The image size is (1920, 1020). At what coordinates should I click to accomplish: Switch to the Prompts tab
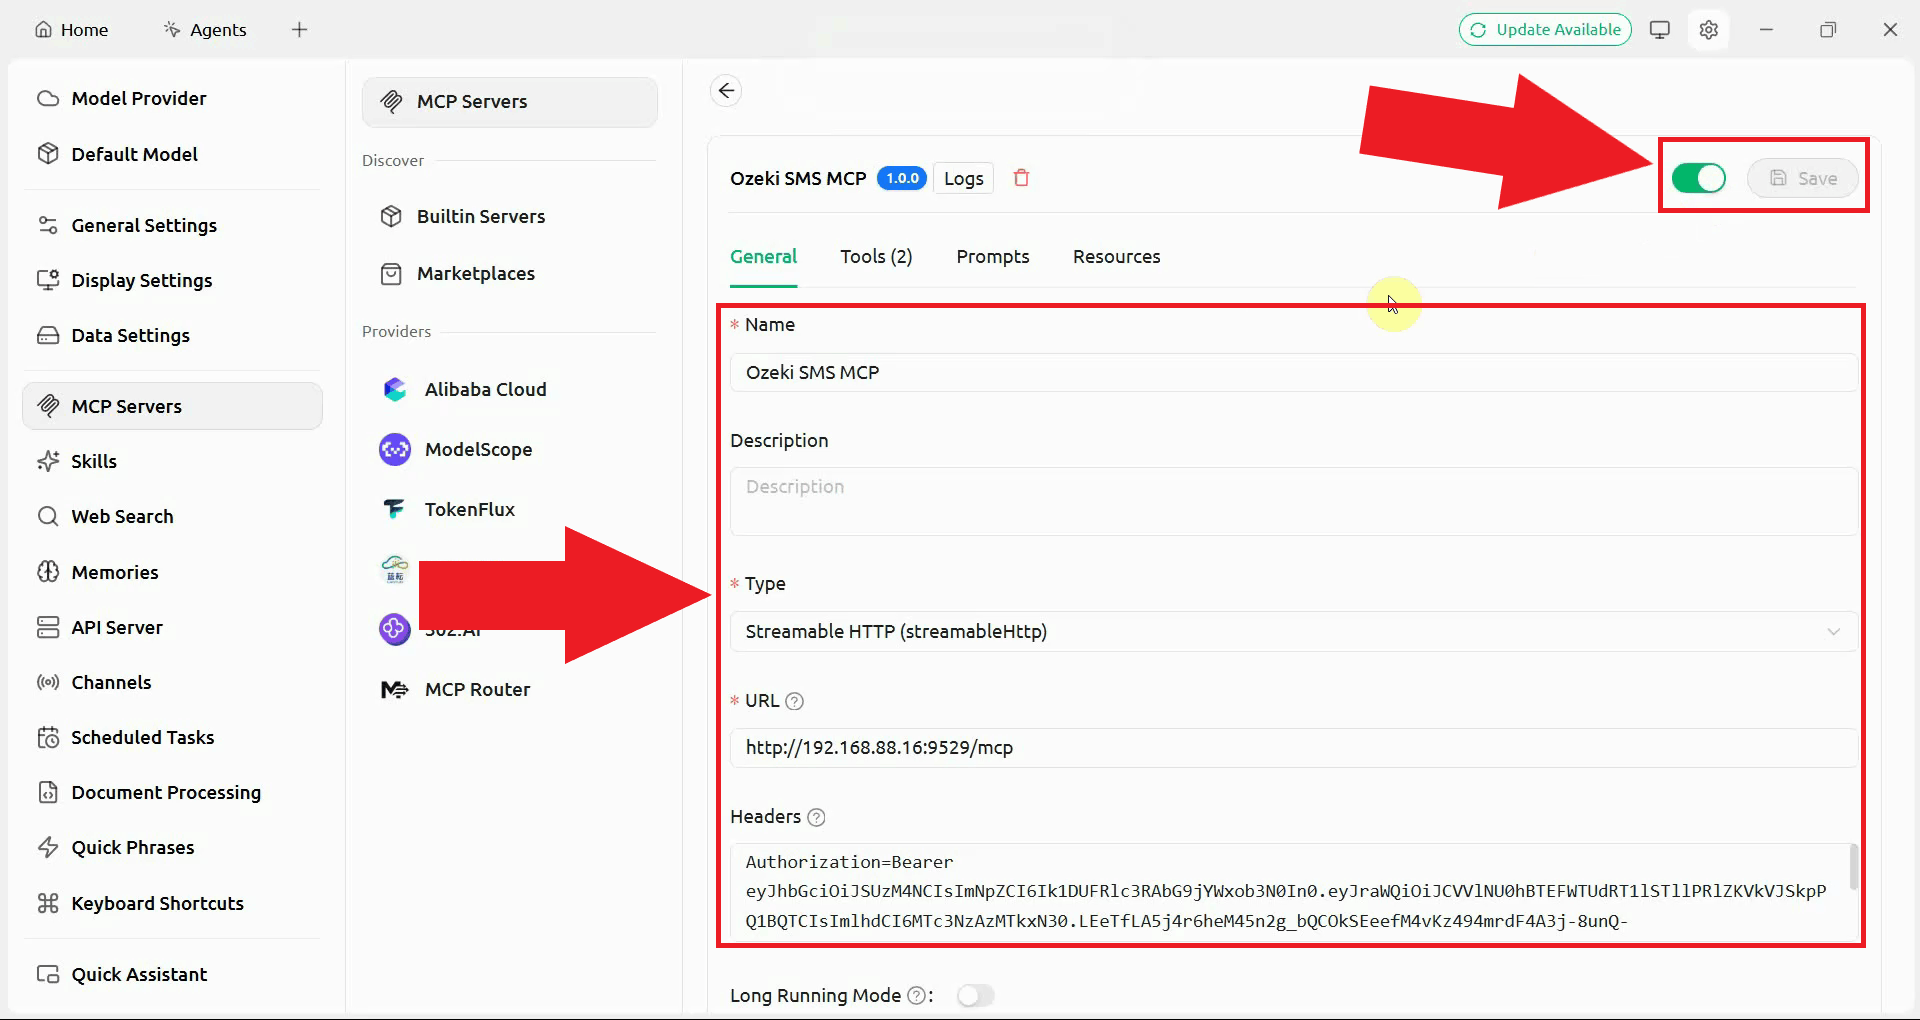992,257
